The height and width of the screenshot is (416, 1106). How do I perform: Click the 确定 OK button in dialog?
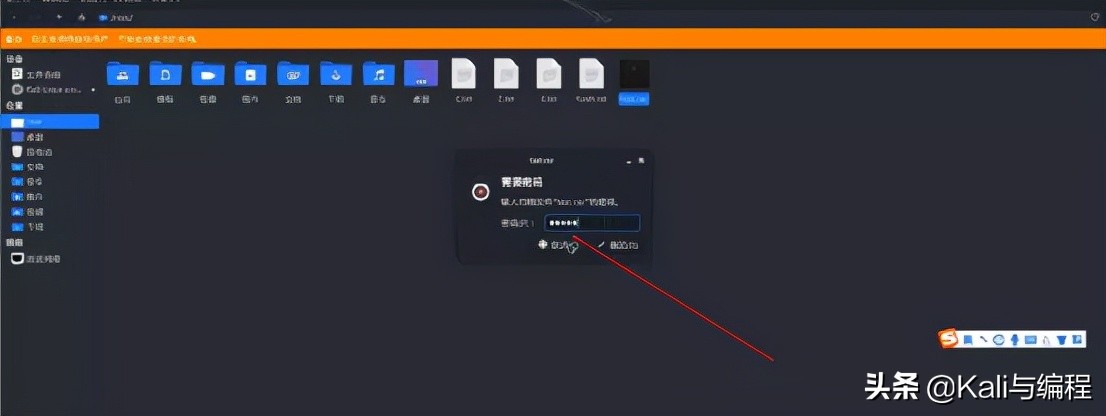(x=618, y=245)
